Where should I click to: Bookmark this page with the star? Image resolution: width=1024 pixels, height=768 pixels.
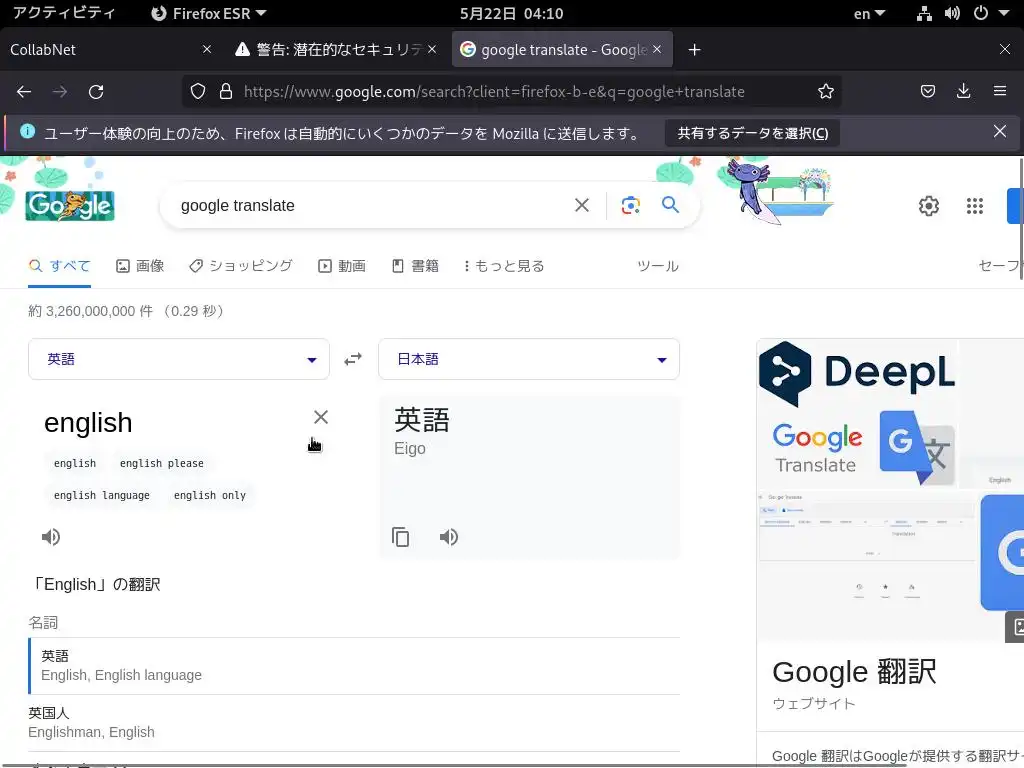(825, 91)
